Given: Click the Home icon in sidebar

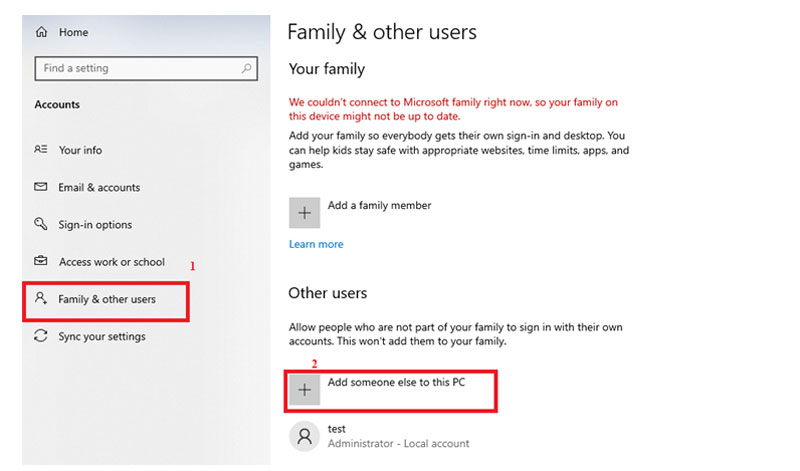Looking at the screenshot, I should (x=41, y=33).
